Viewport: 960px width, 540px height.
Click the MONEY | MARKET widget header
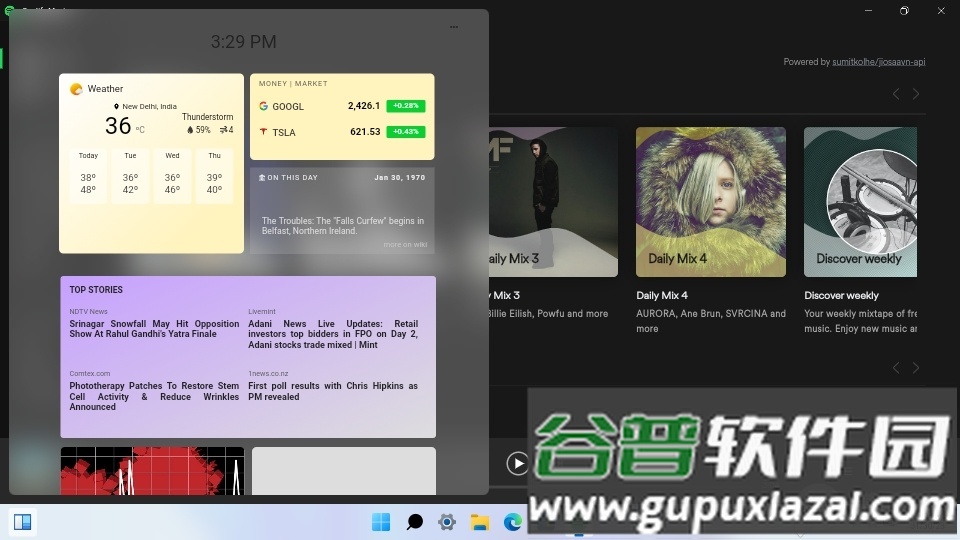coord(293,84)
